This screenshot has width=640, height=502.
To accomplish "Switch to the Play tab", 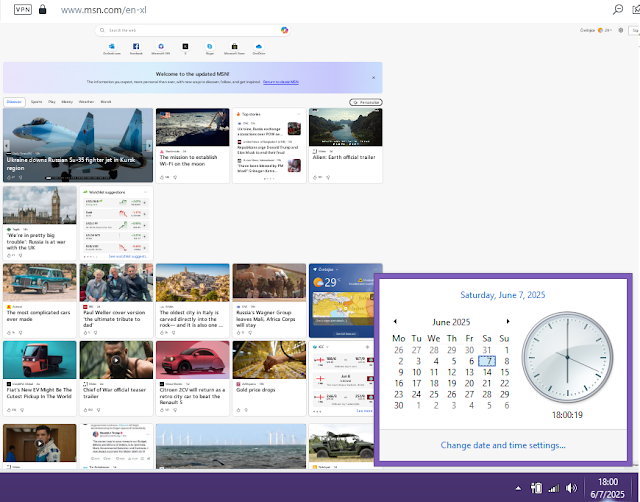I will pyautogui.click(x=52, y=102).
